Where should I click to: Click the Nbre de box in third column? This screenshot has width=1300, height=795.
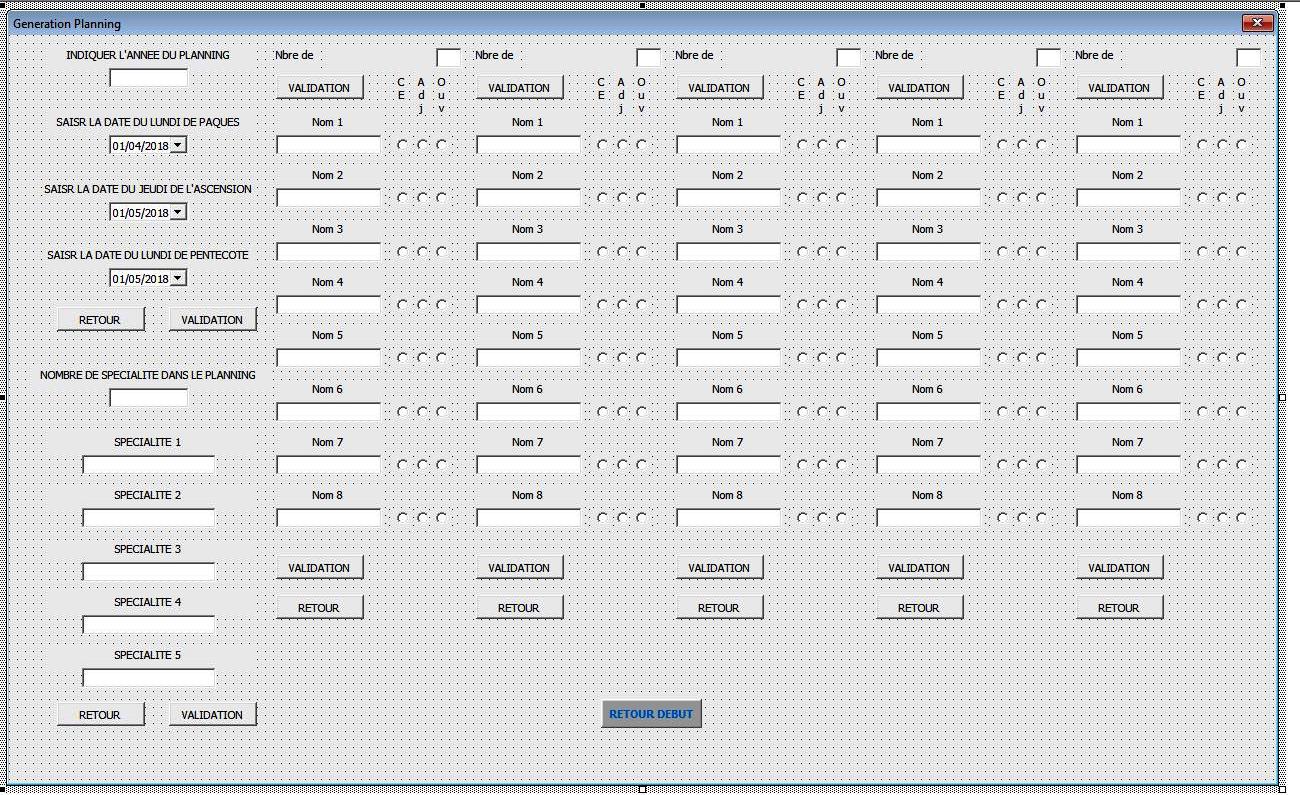click(849, 57)
